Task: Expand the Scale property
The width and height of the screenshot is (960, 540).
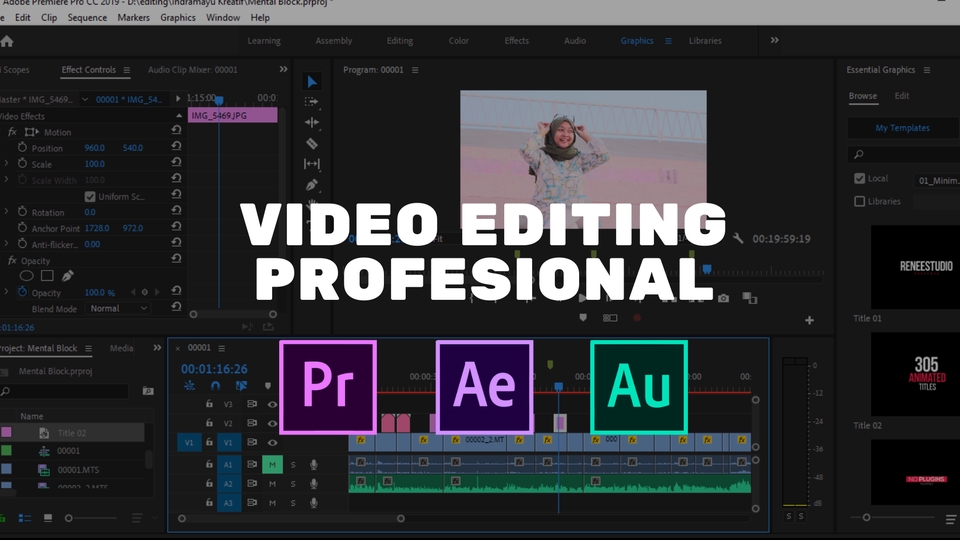Action: pyautogui.click(x=7, y=163)
